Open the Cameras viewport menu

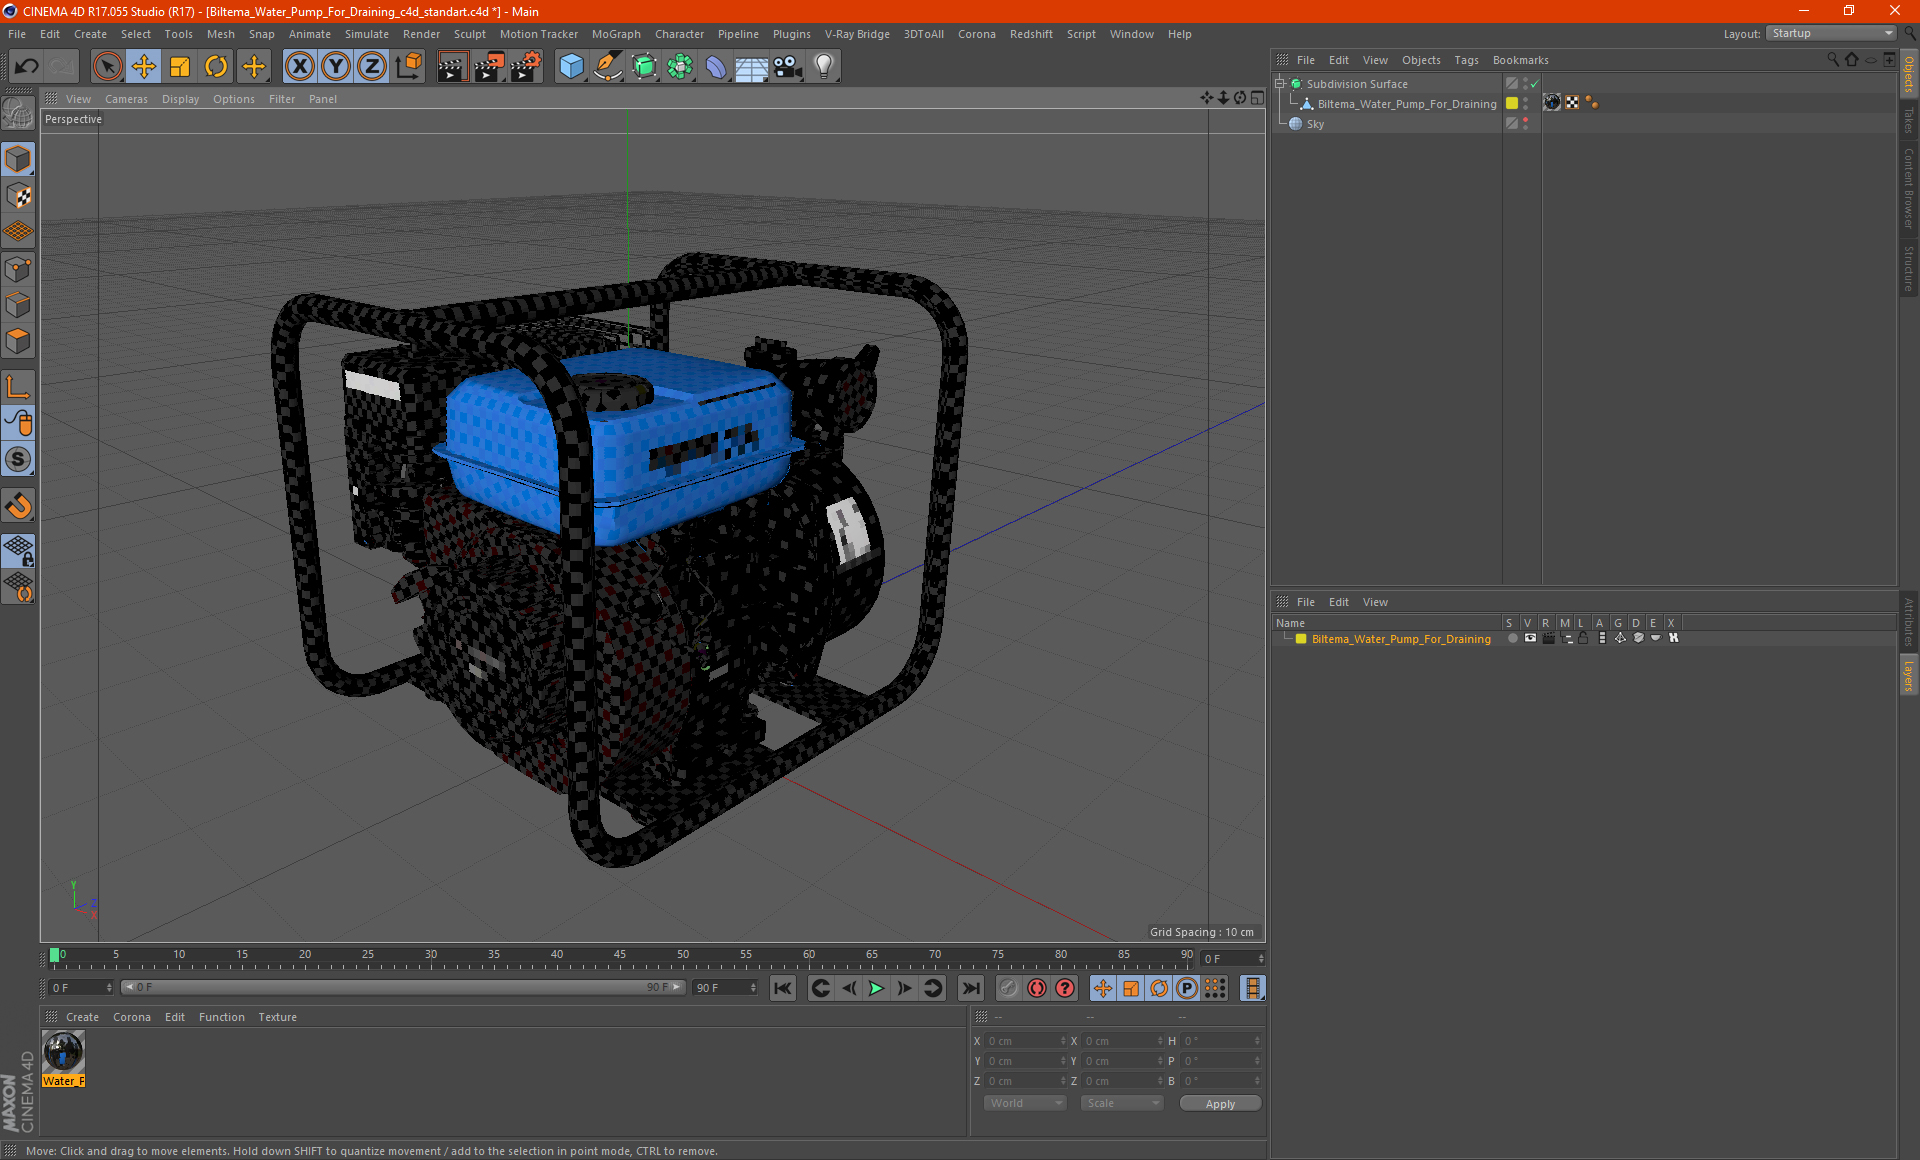[126, 99]
